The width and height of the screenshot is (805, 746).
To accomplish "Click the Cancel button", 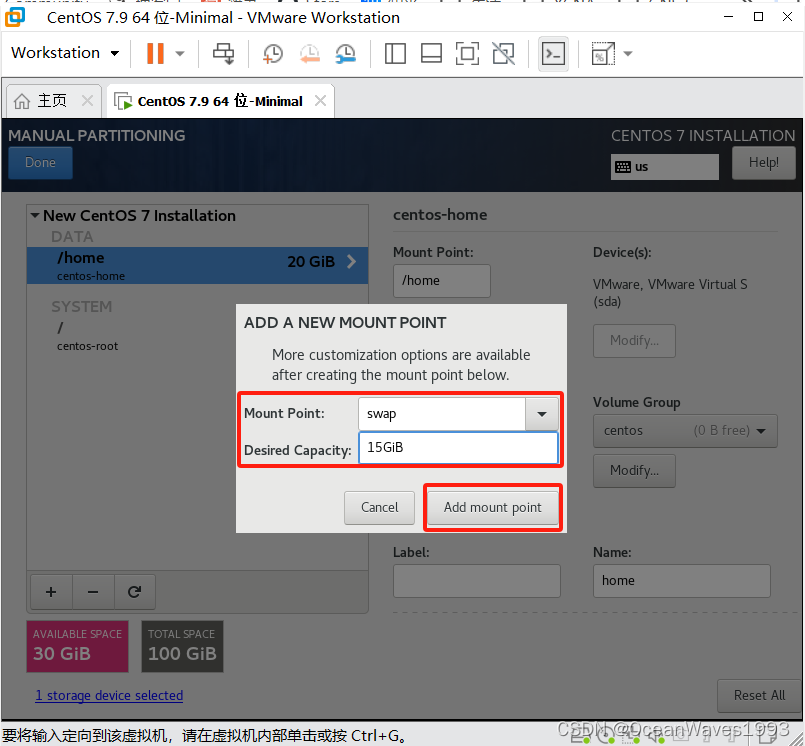I will tap(379, 508).
